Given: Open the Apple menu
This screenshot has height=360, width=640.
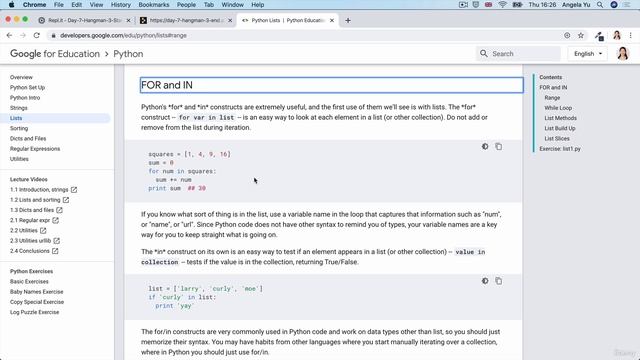Looking at the screenshot, I should [x=11, y=5].
